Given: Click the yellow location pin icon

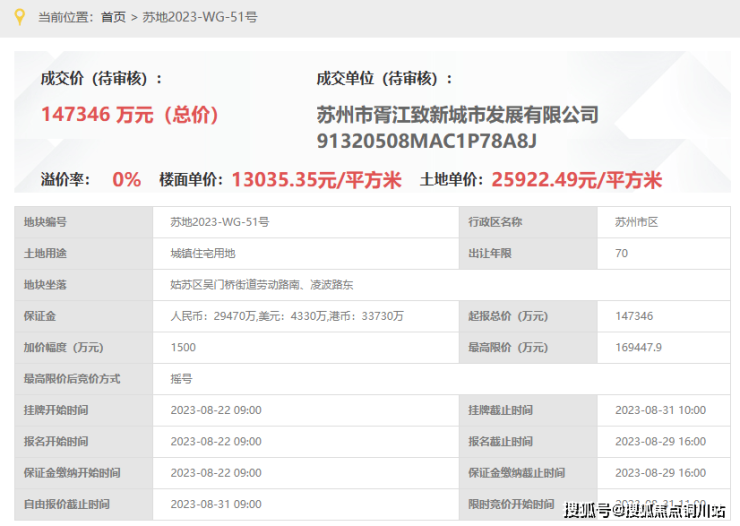Looking at the screenshot, I should (x=16, y=17).
